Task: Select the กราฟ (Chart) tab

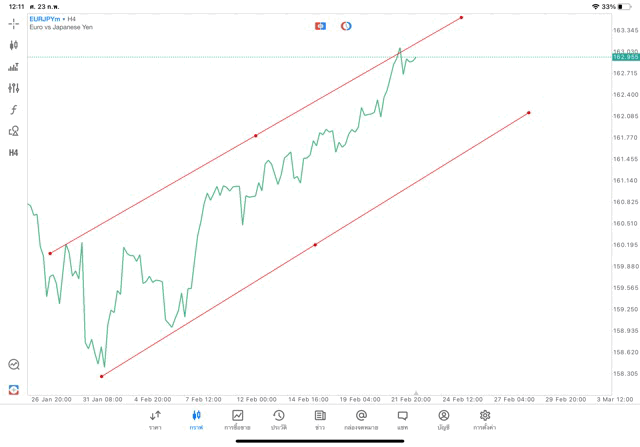Action: [196, 419]
